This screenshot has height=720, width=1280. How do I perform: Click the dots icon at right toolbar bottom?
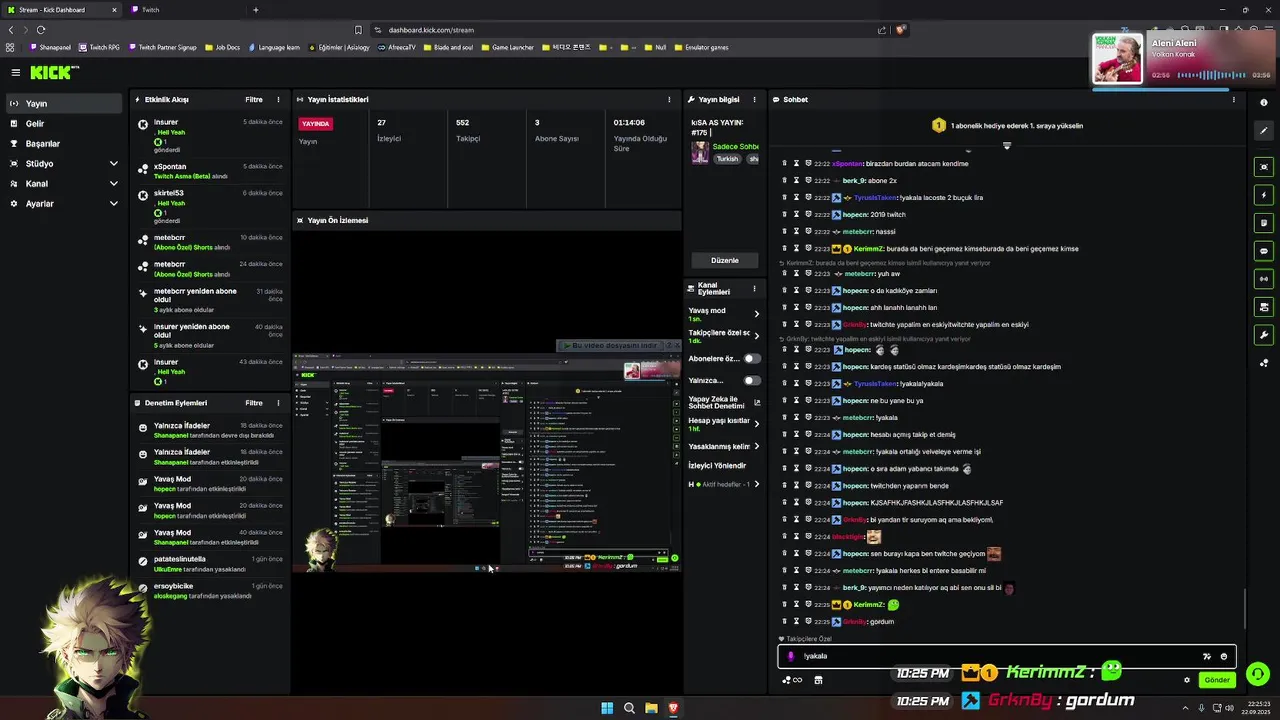pyautogui.click(x=1264, y=363)
